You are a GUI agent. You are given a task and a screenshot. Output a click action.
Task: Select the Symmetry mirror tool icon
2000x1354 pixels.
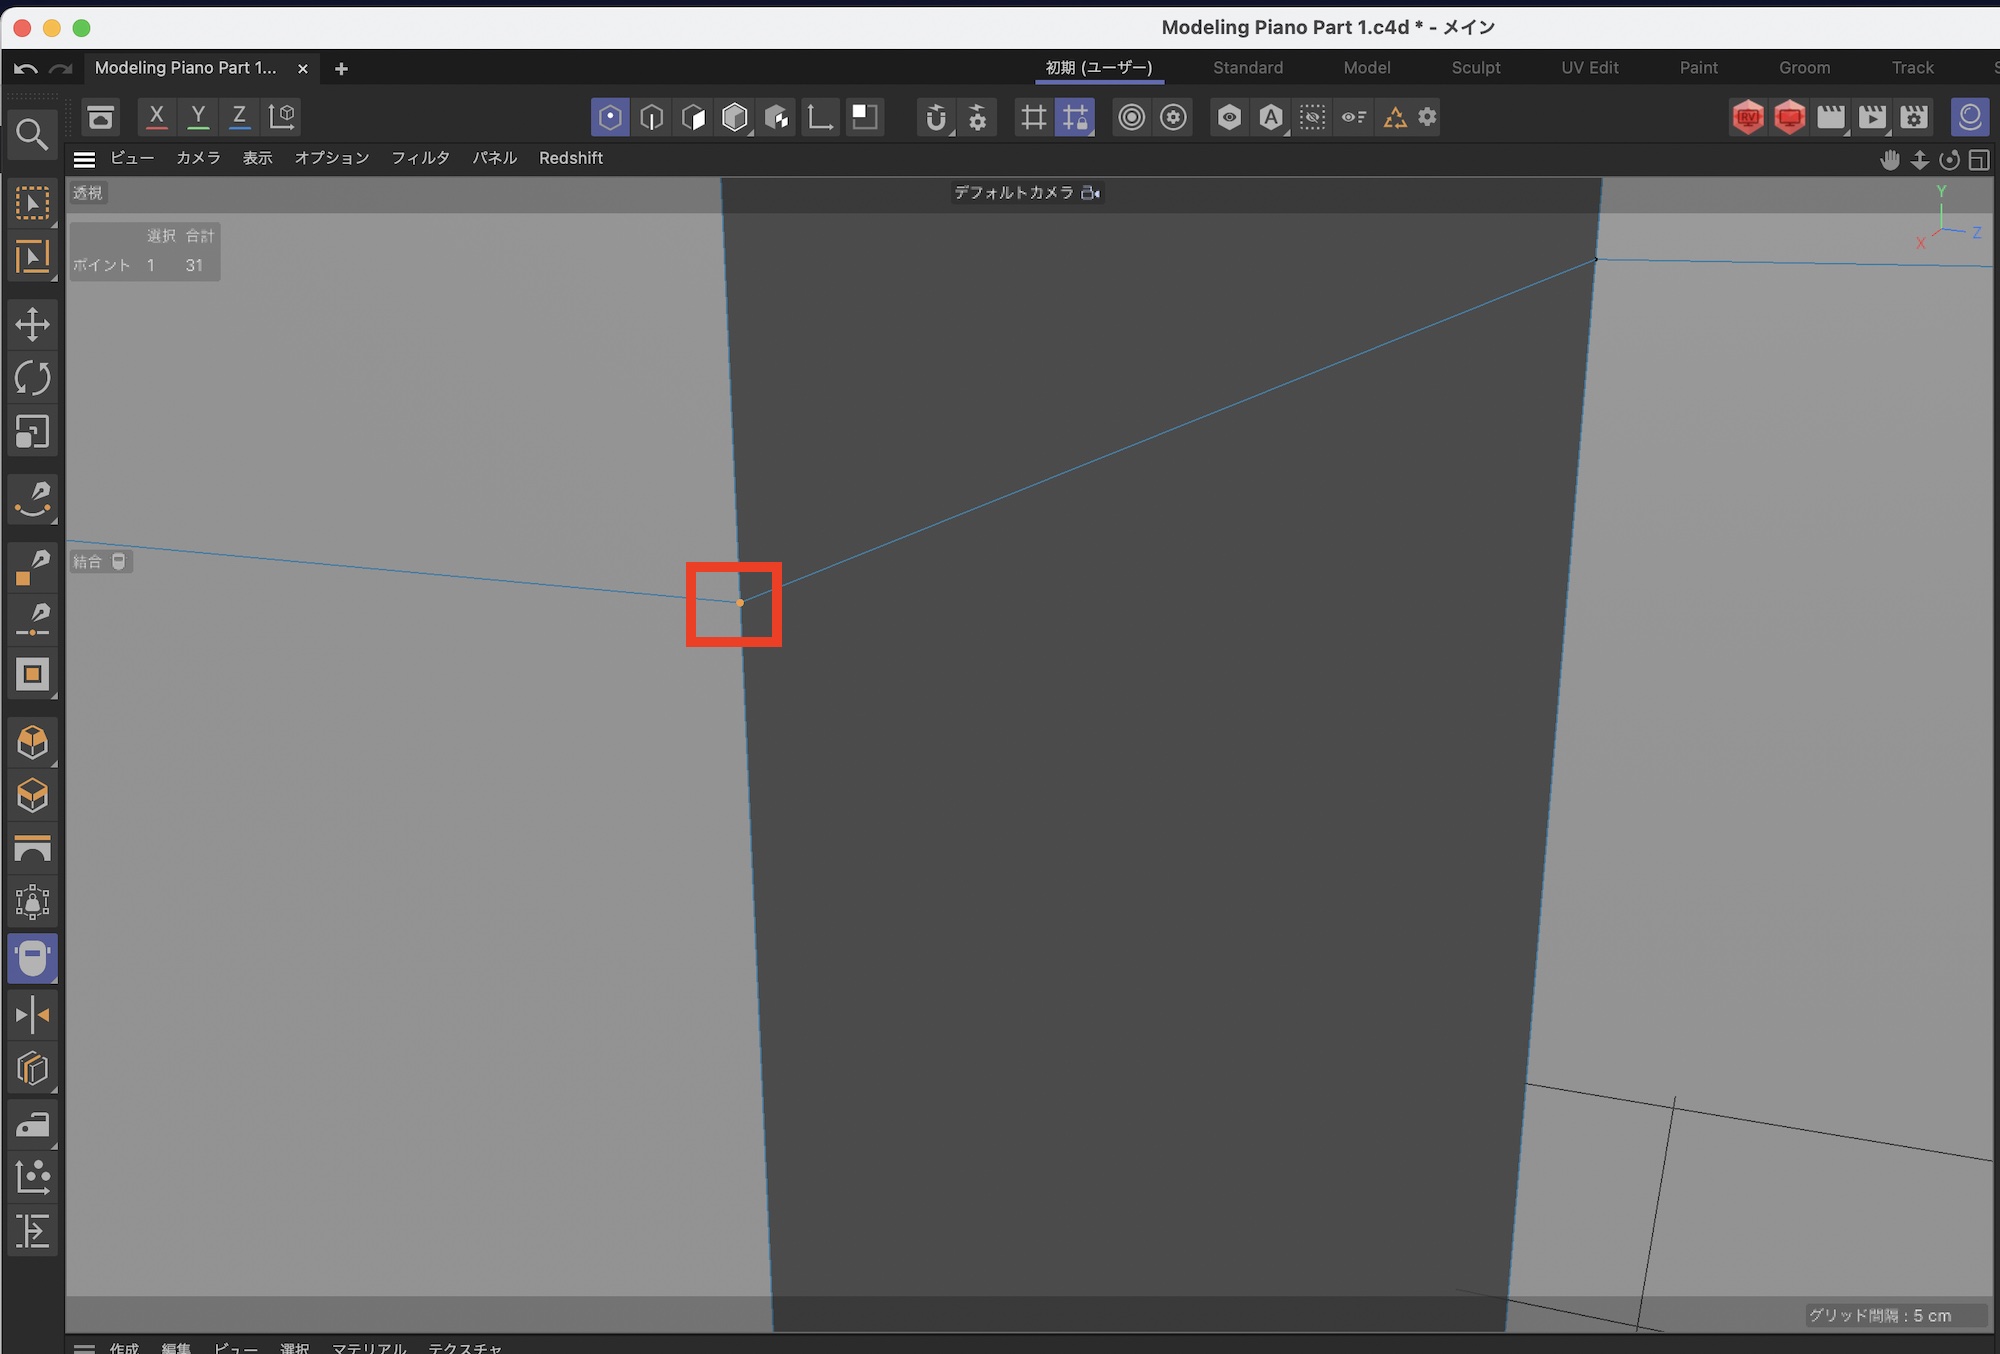click(x=32, y=1015)
